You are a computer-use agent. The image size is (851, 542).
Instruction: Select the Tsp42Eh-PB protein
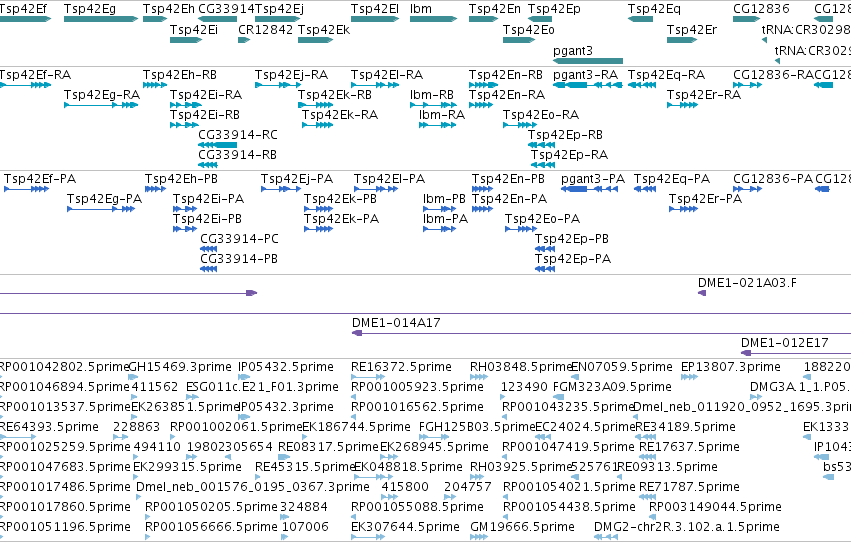(155, 189)
